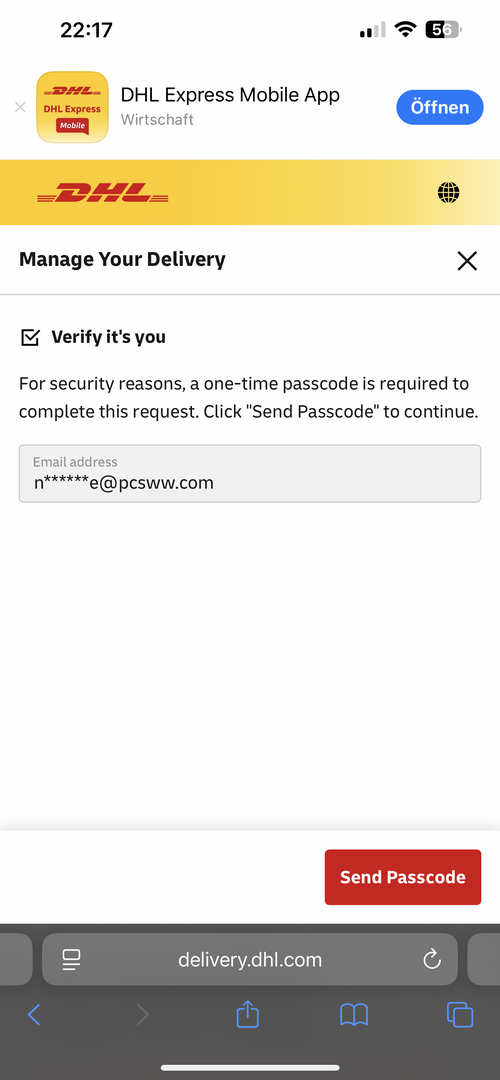Tap the Wi-Fi status icon
The image size is (500, 1080).
[406, 30]
